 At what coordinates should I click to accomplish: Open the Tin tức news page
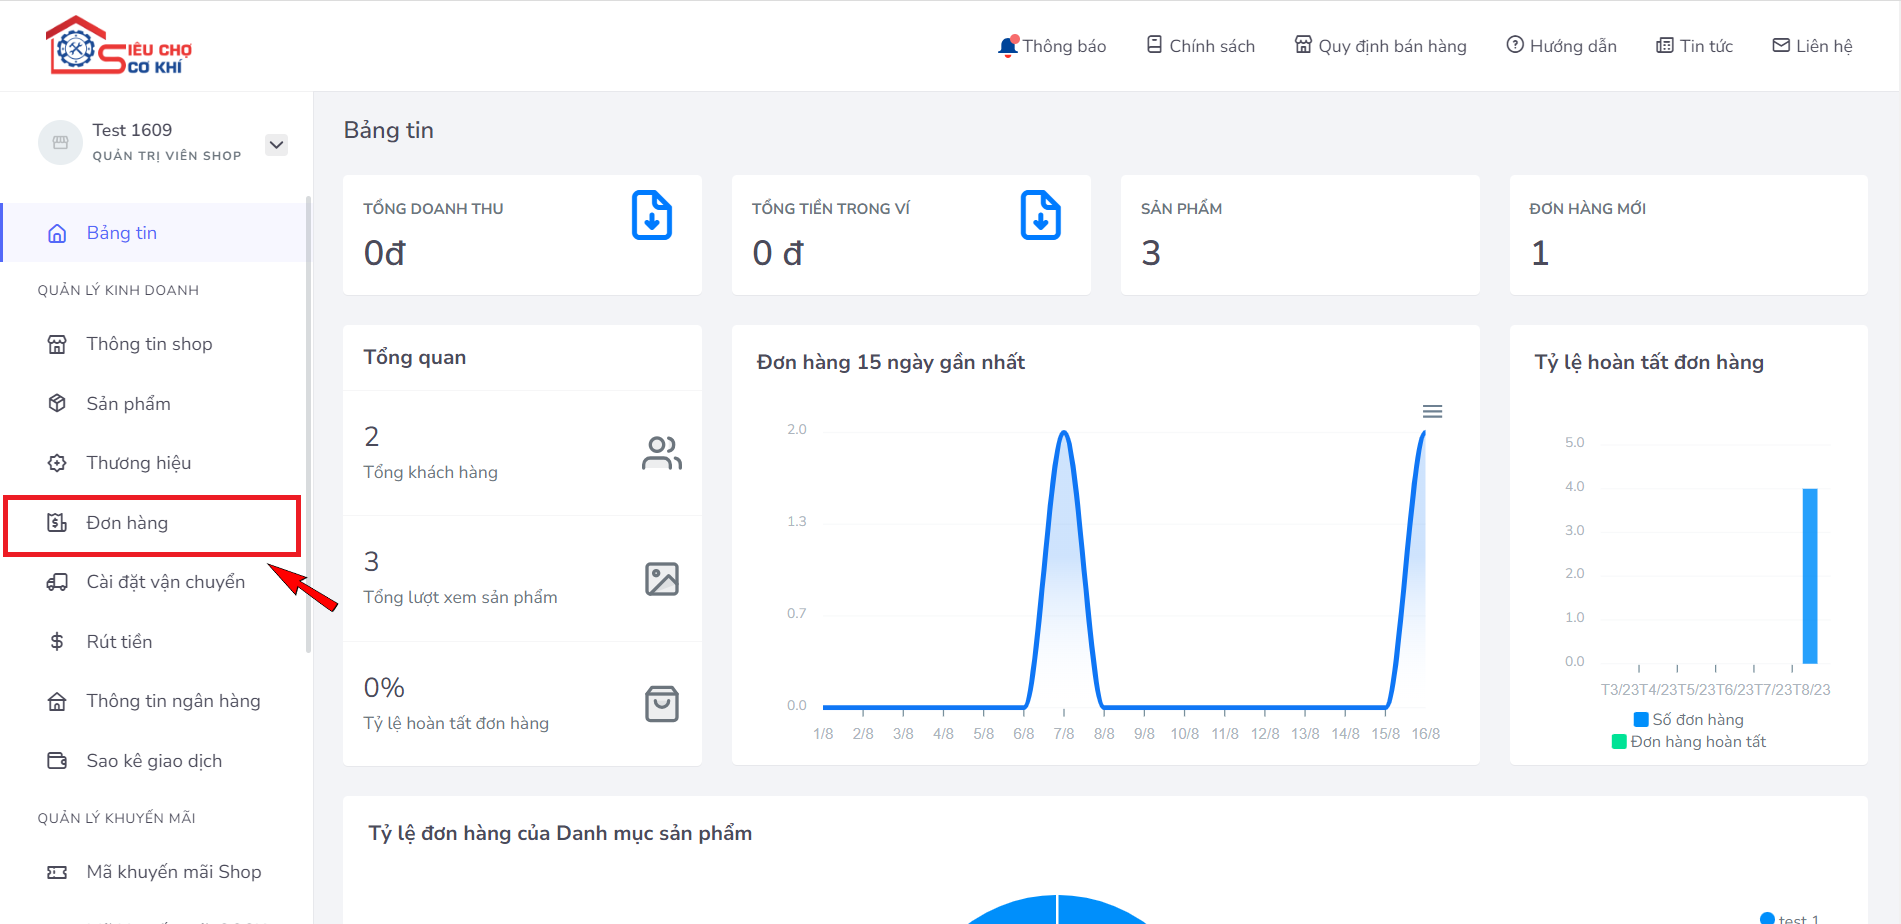coord(1694,46)
